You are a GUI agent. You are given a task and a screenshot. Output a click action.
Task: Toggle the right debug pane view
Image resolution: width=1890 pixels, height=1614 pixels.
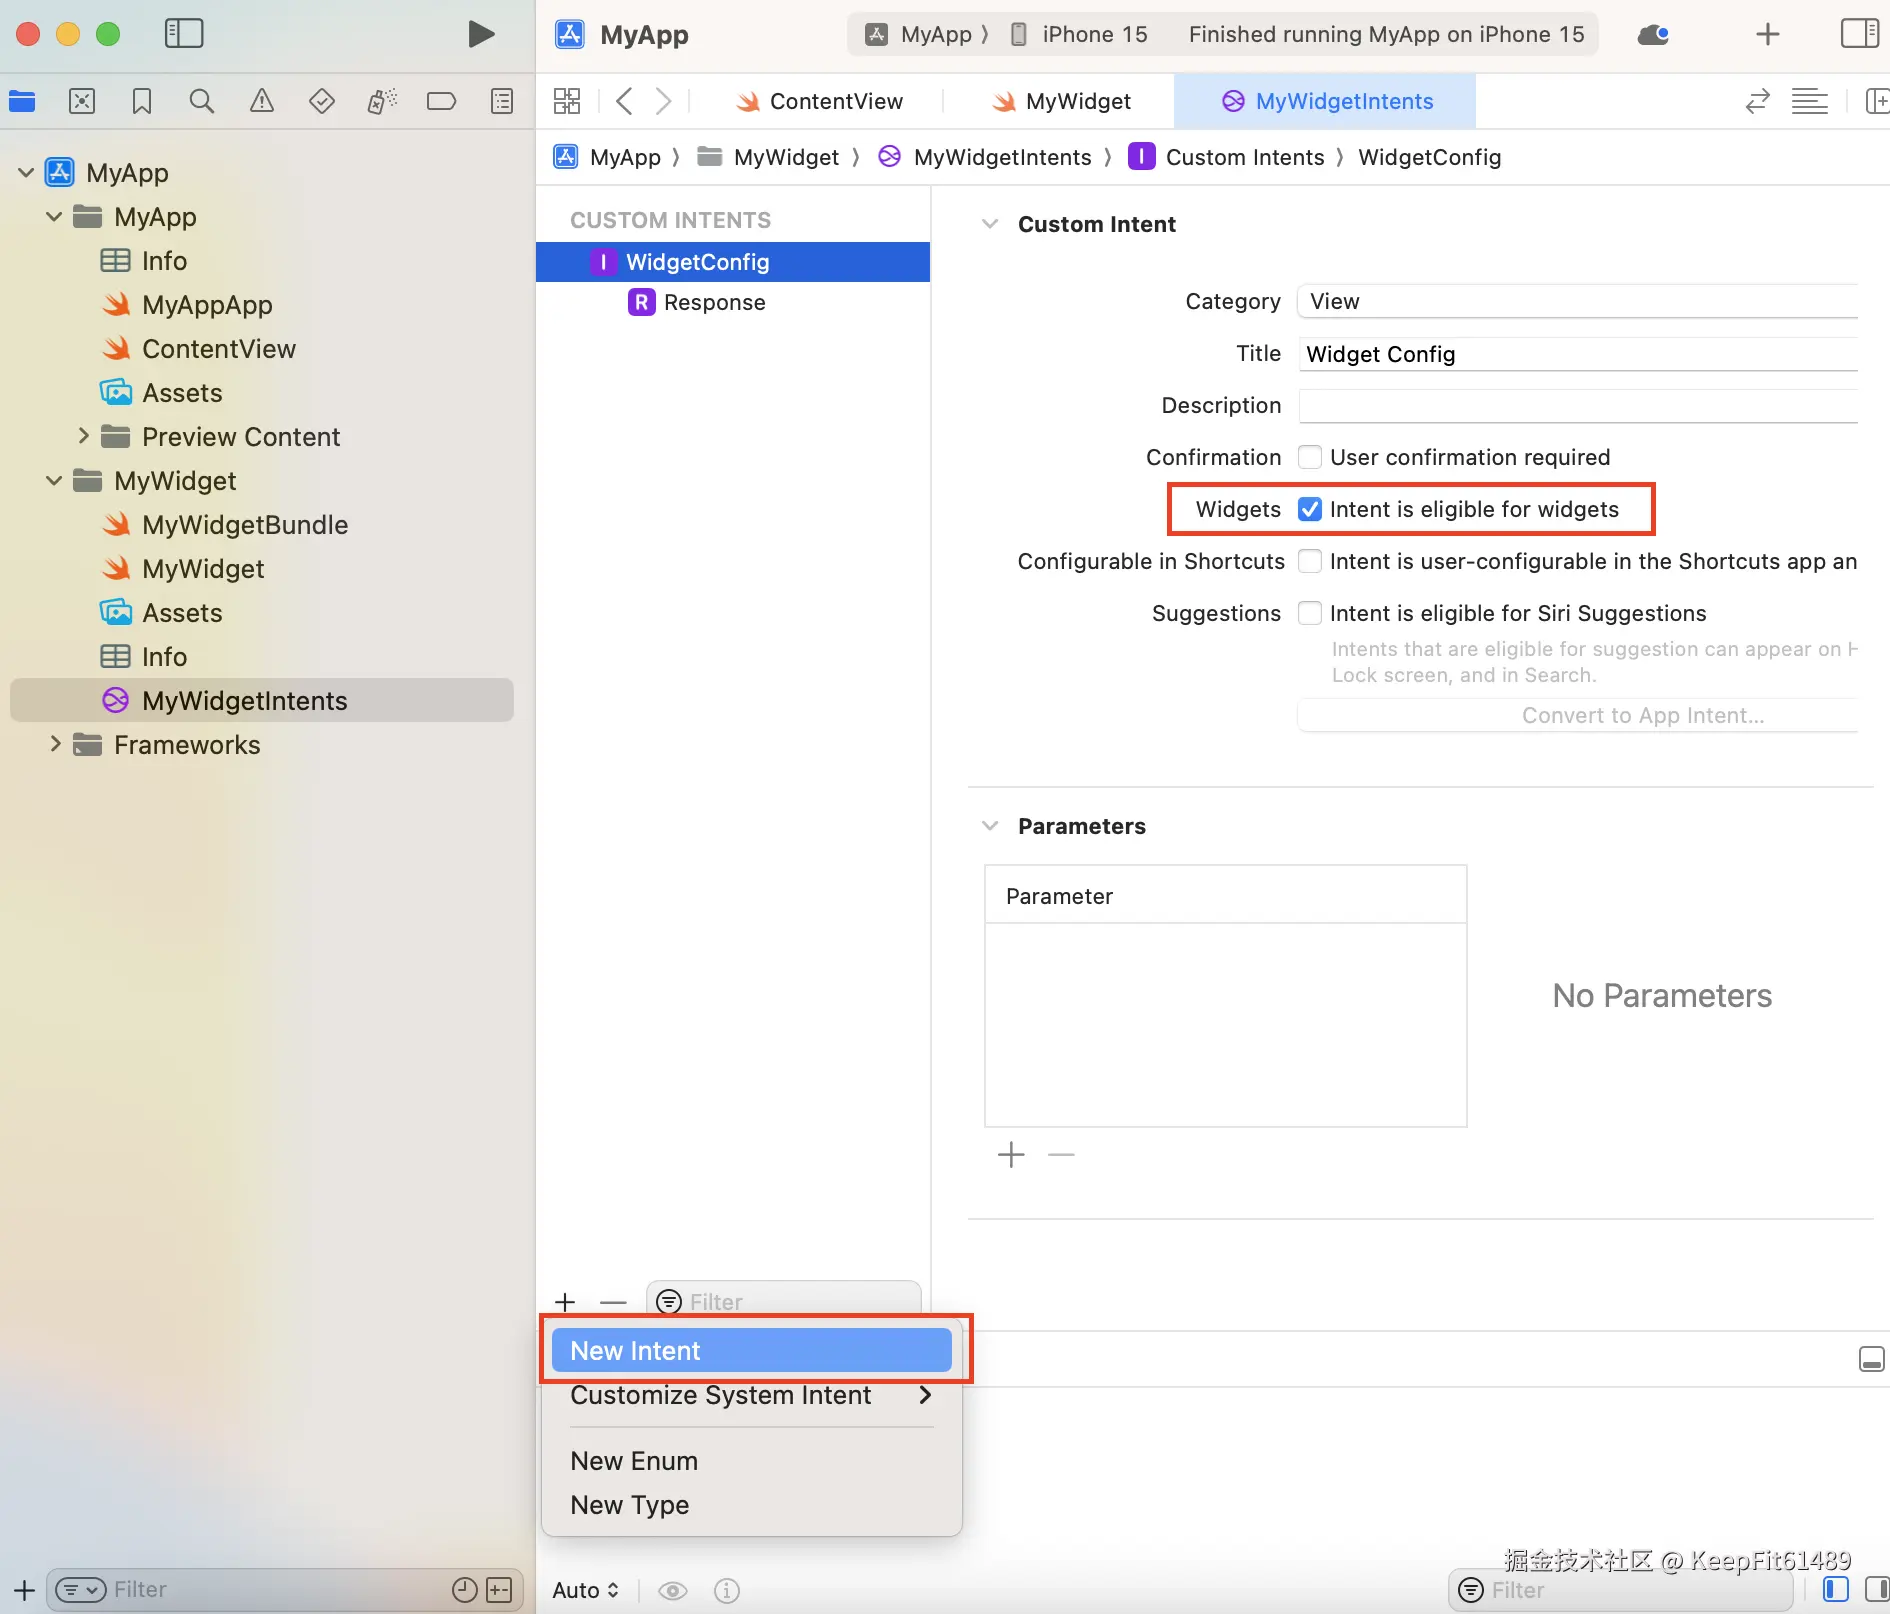point(1876,1590)
